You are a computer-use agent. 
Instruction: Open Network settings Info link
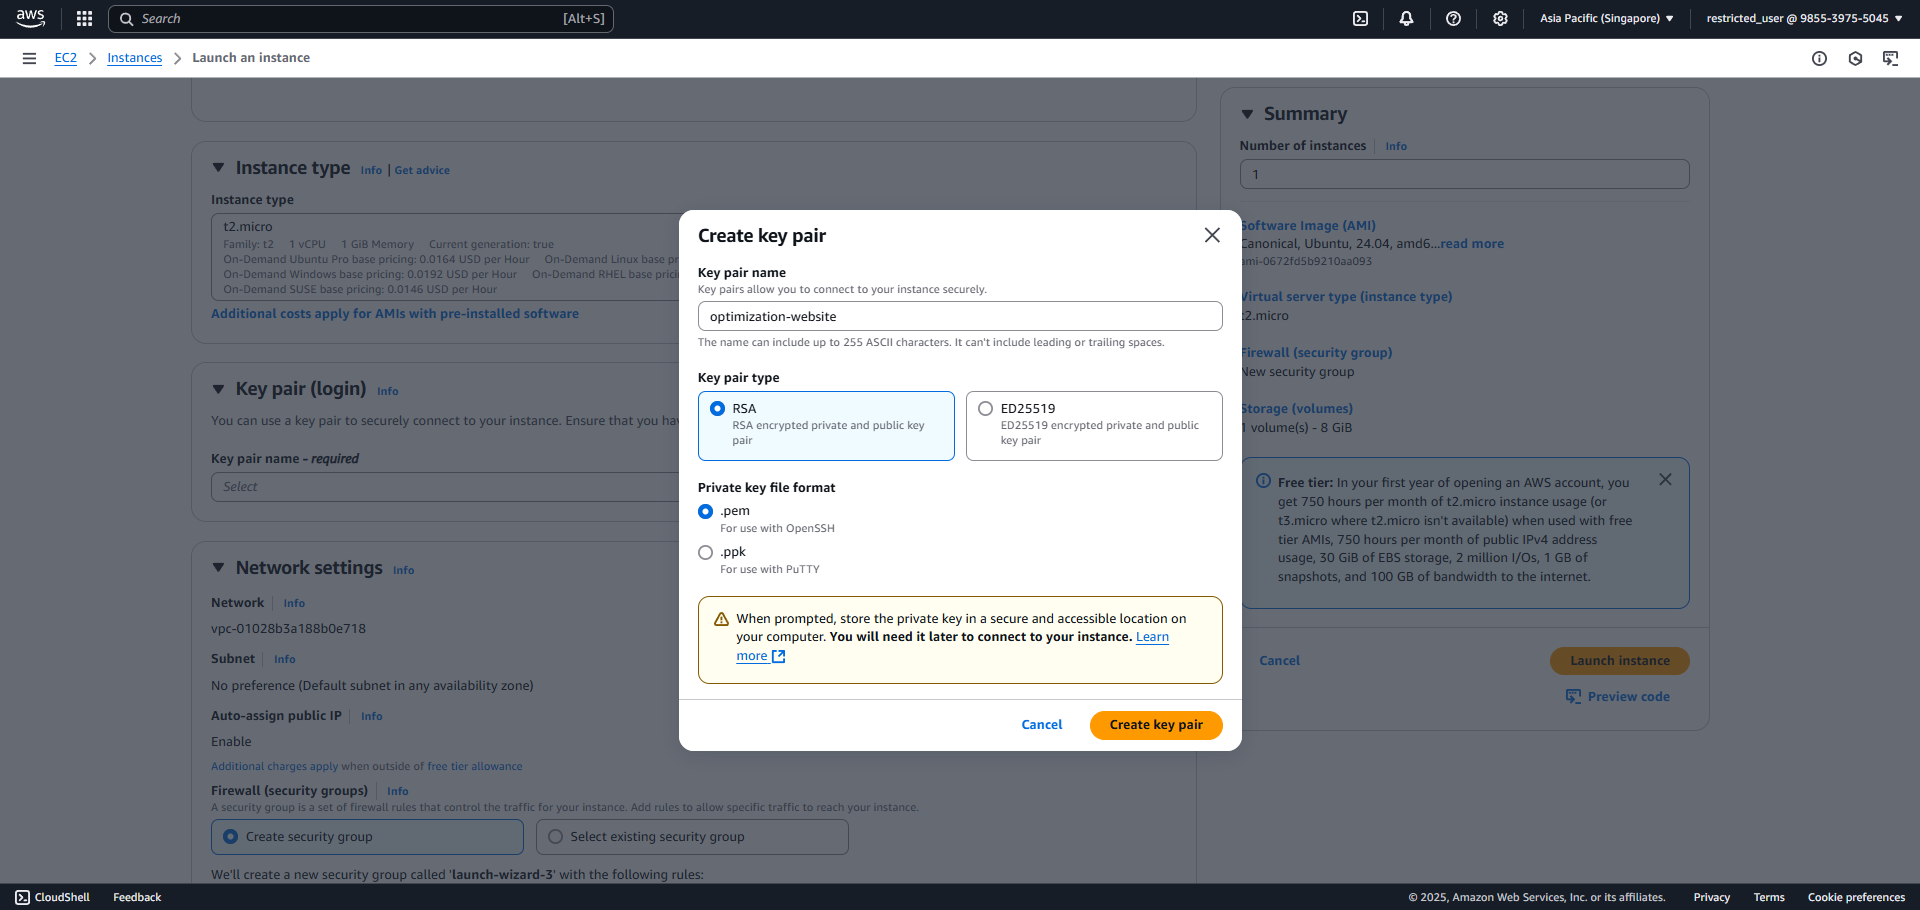[403, 571]
